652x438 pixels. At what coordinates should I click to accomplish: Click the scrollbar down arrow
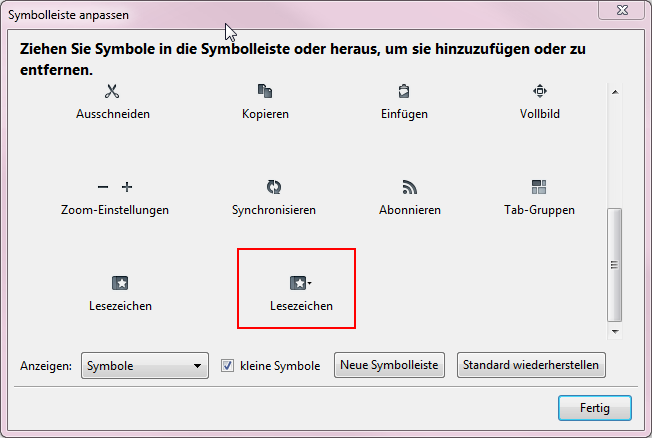(x=615, y=330)
